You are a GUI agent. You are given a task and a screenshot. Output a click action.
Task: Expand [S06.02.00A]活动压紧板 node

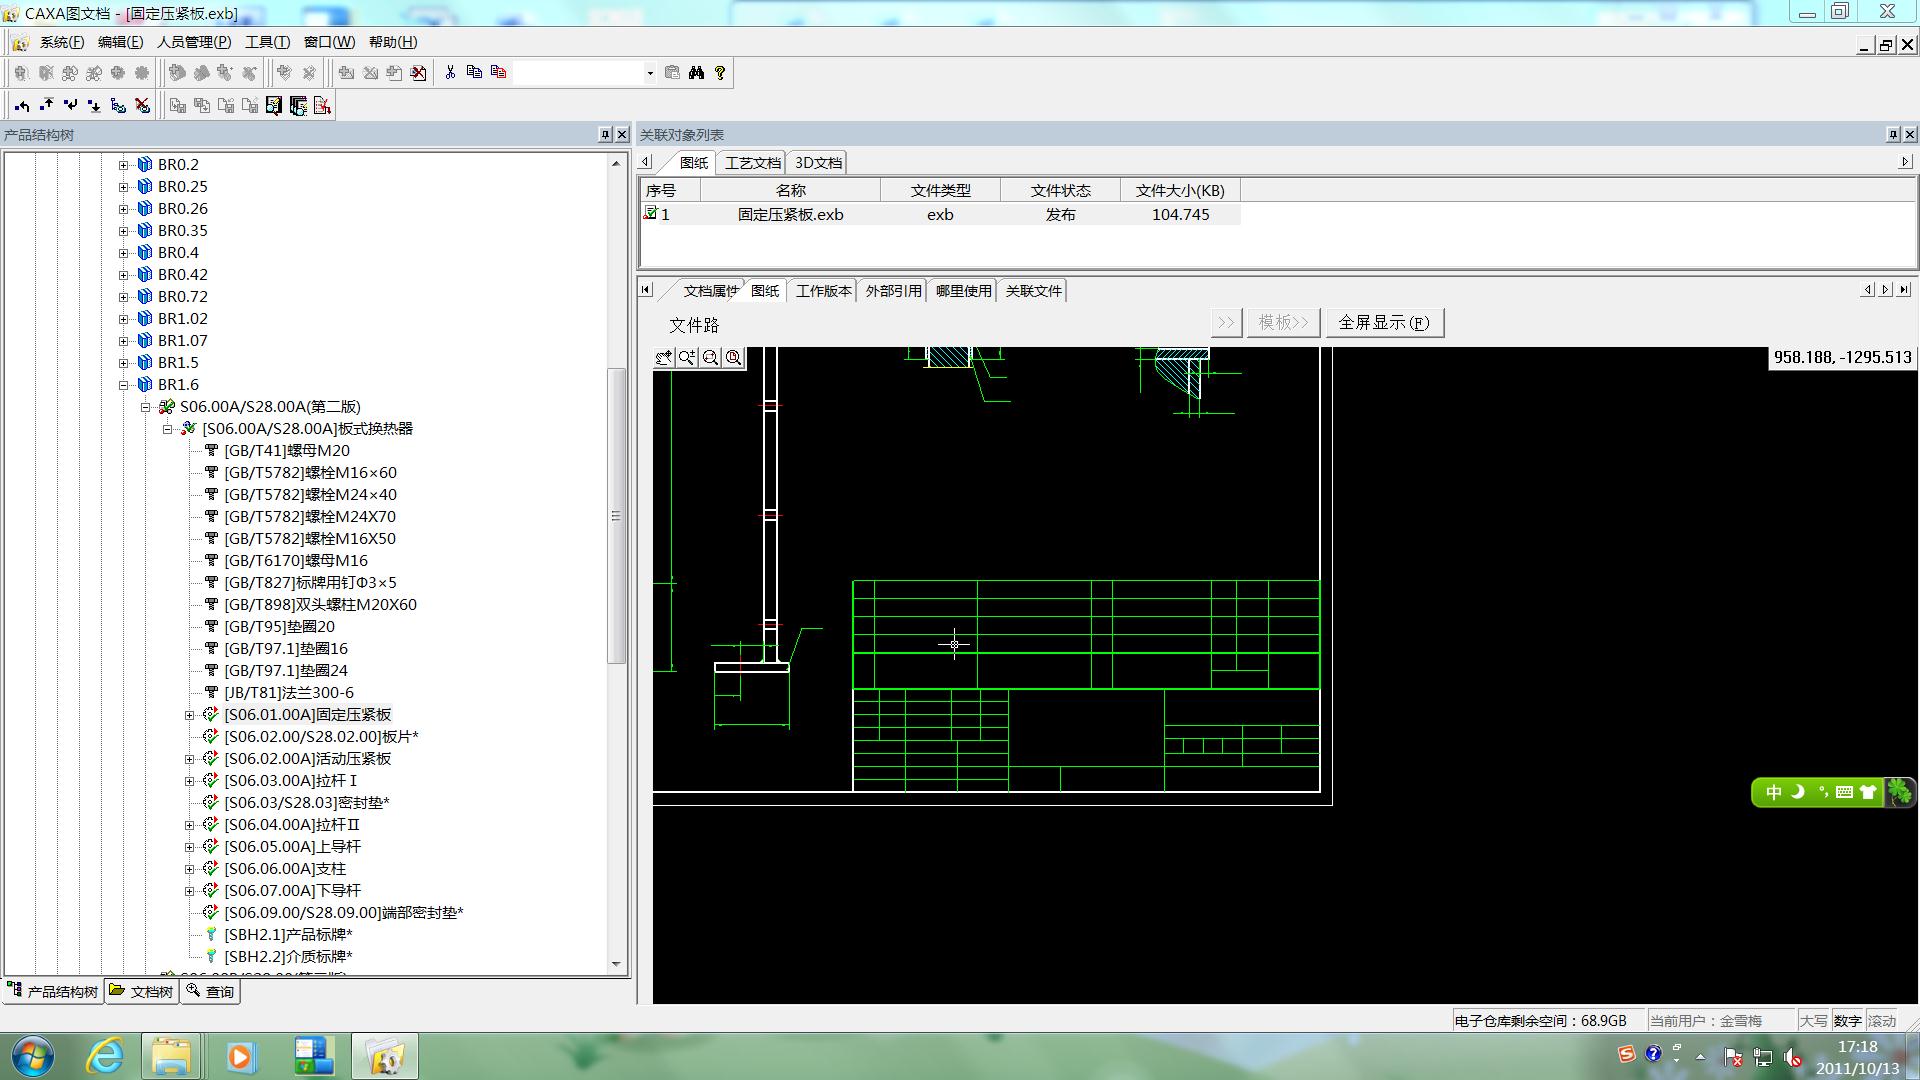pos(189,759)
